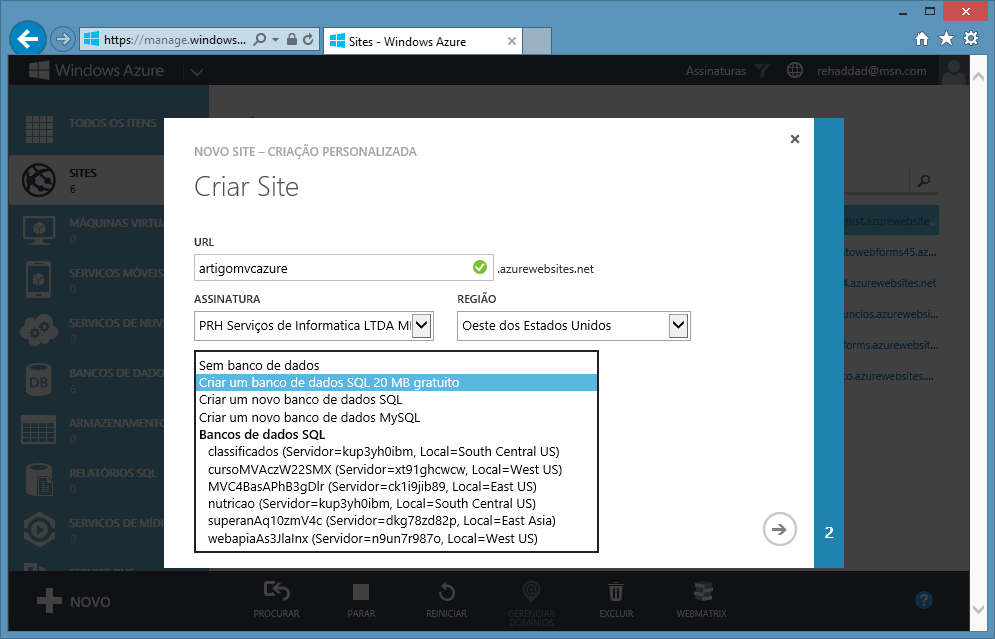Click the Windows Azure logo
This screenshot has width=995, height=639.
coord(96,70)
